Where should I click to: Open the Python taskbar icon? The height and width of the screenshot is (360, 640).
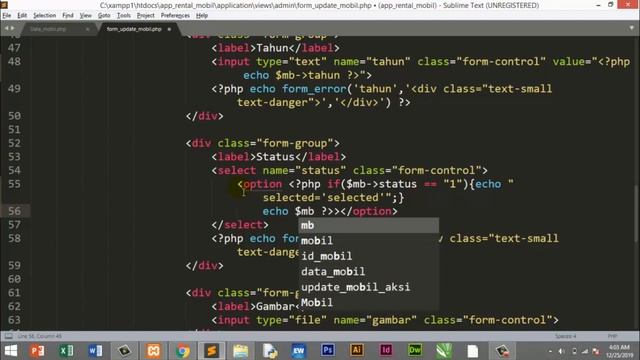click(x=270, y=351)
